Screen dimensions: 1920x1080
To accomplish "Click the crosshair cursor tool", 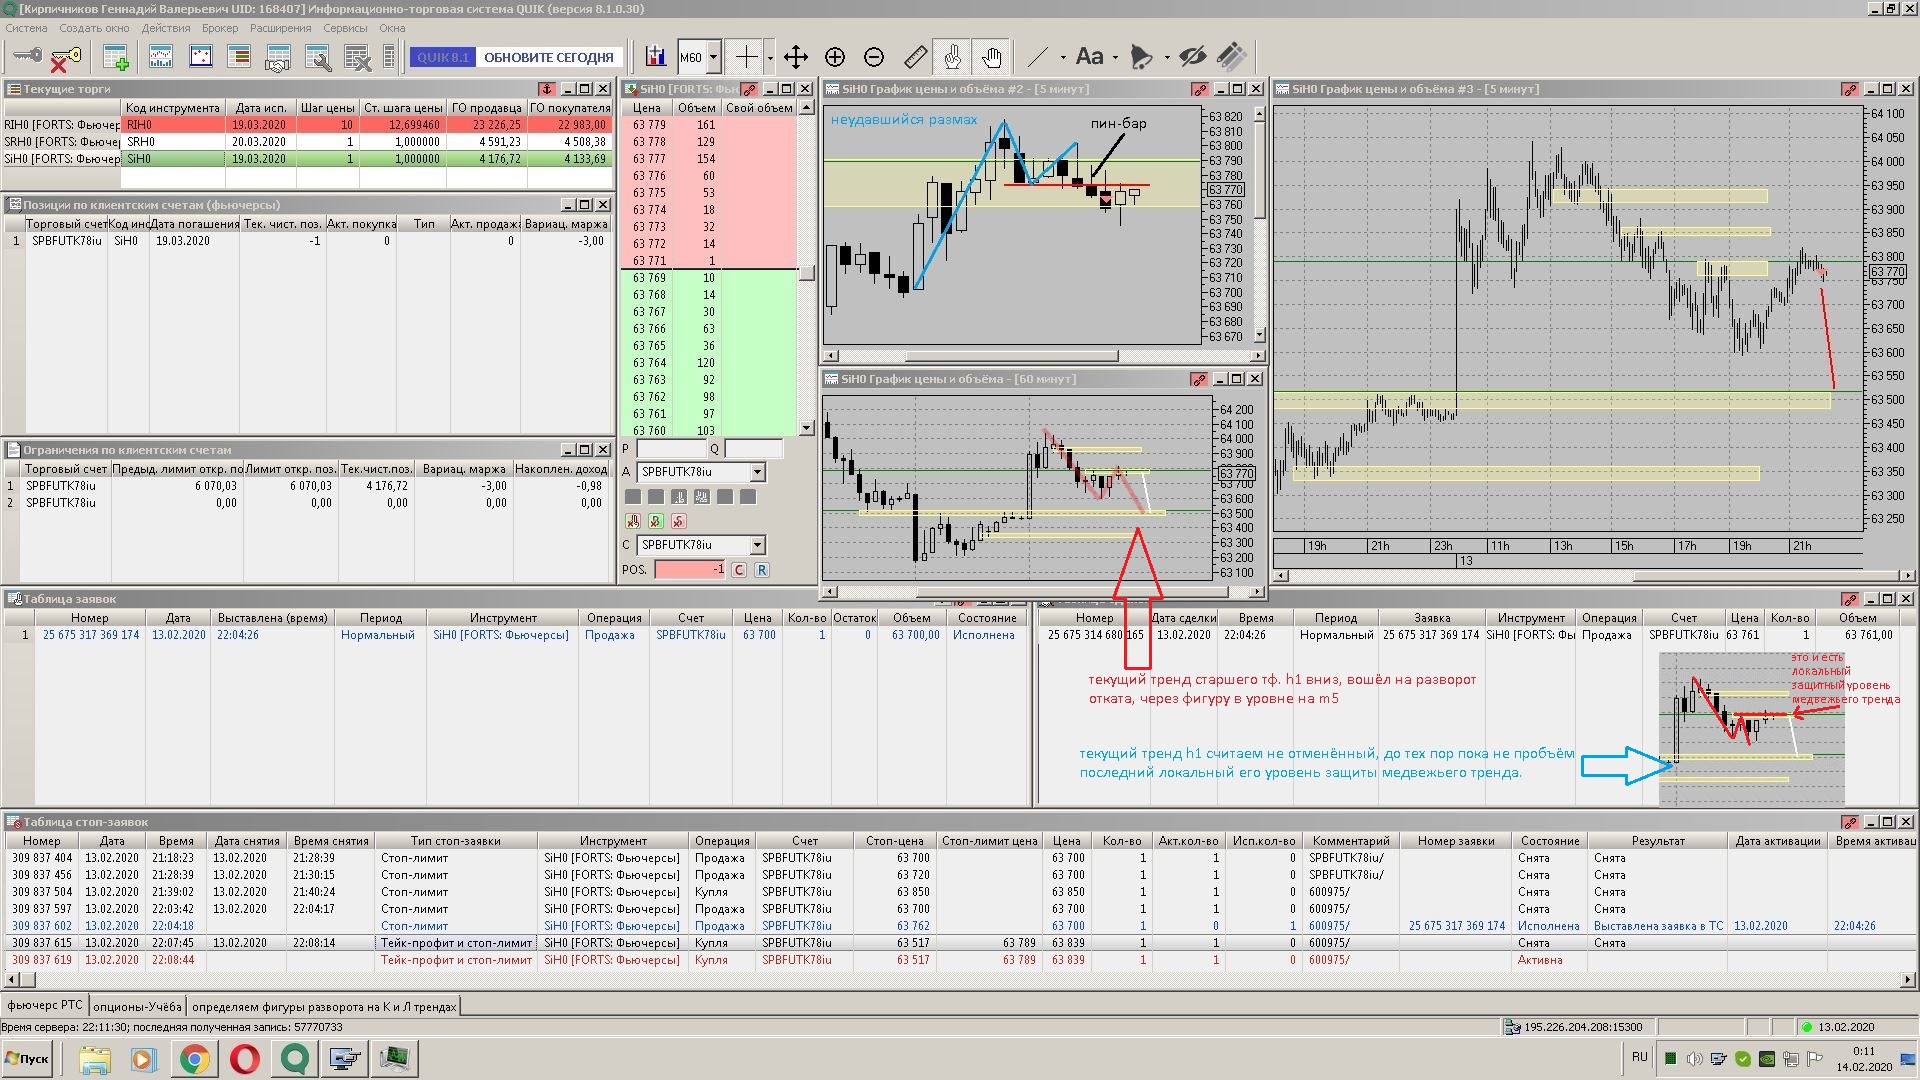I will [746, 57].
